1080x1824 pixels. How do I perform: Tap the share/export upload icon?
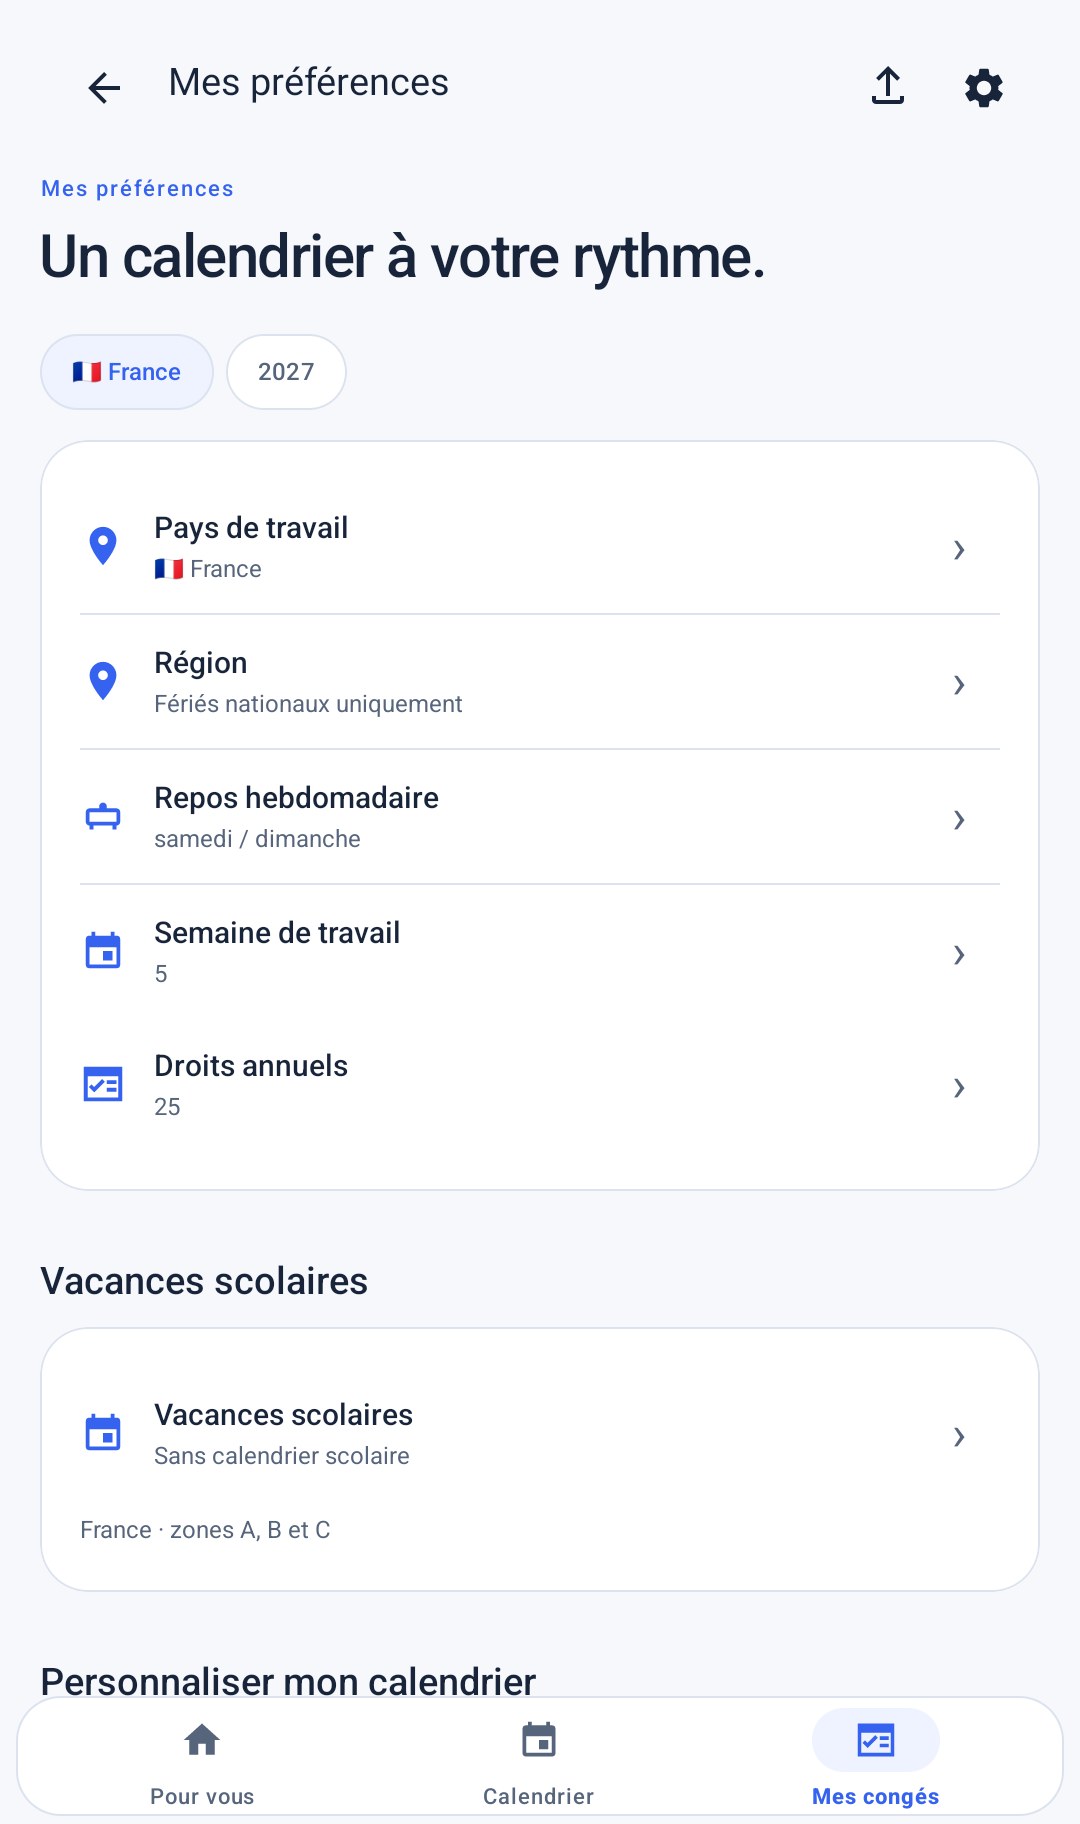pos(888,86)
